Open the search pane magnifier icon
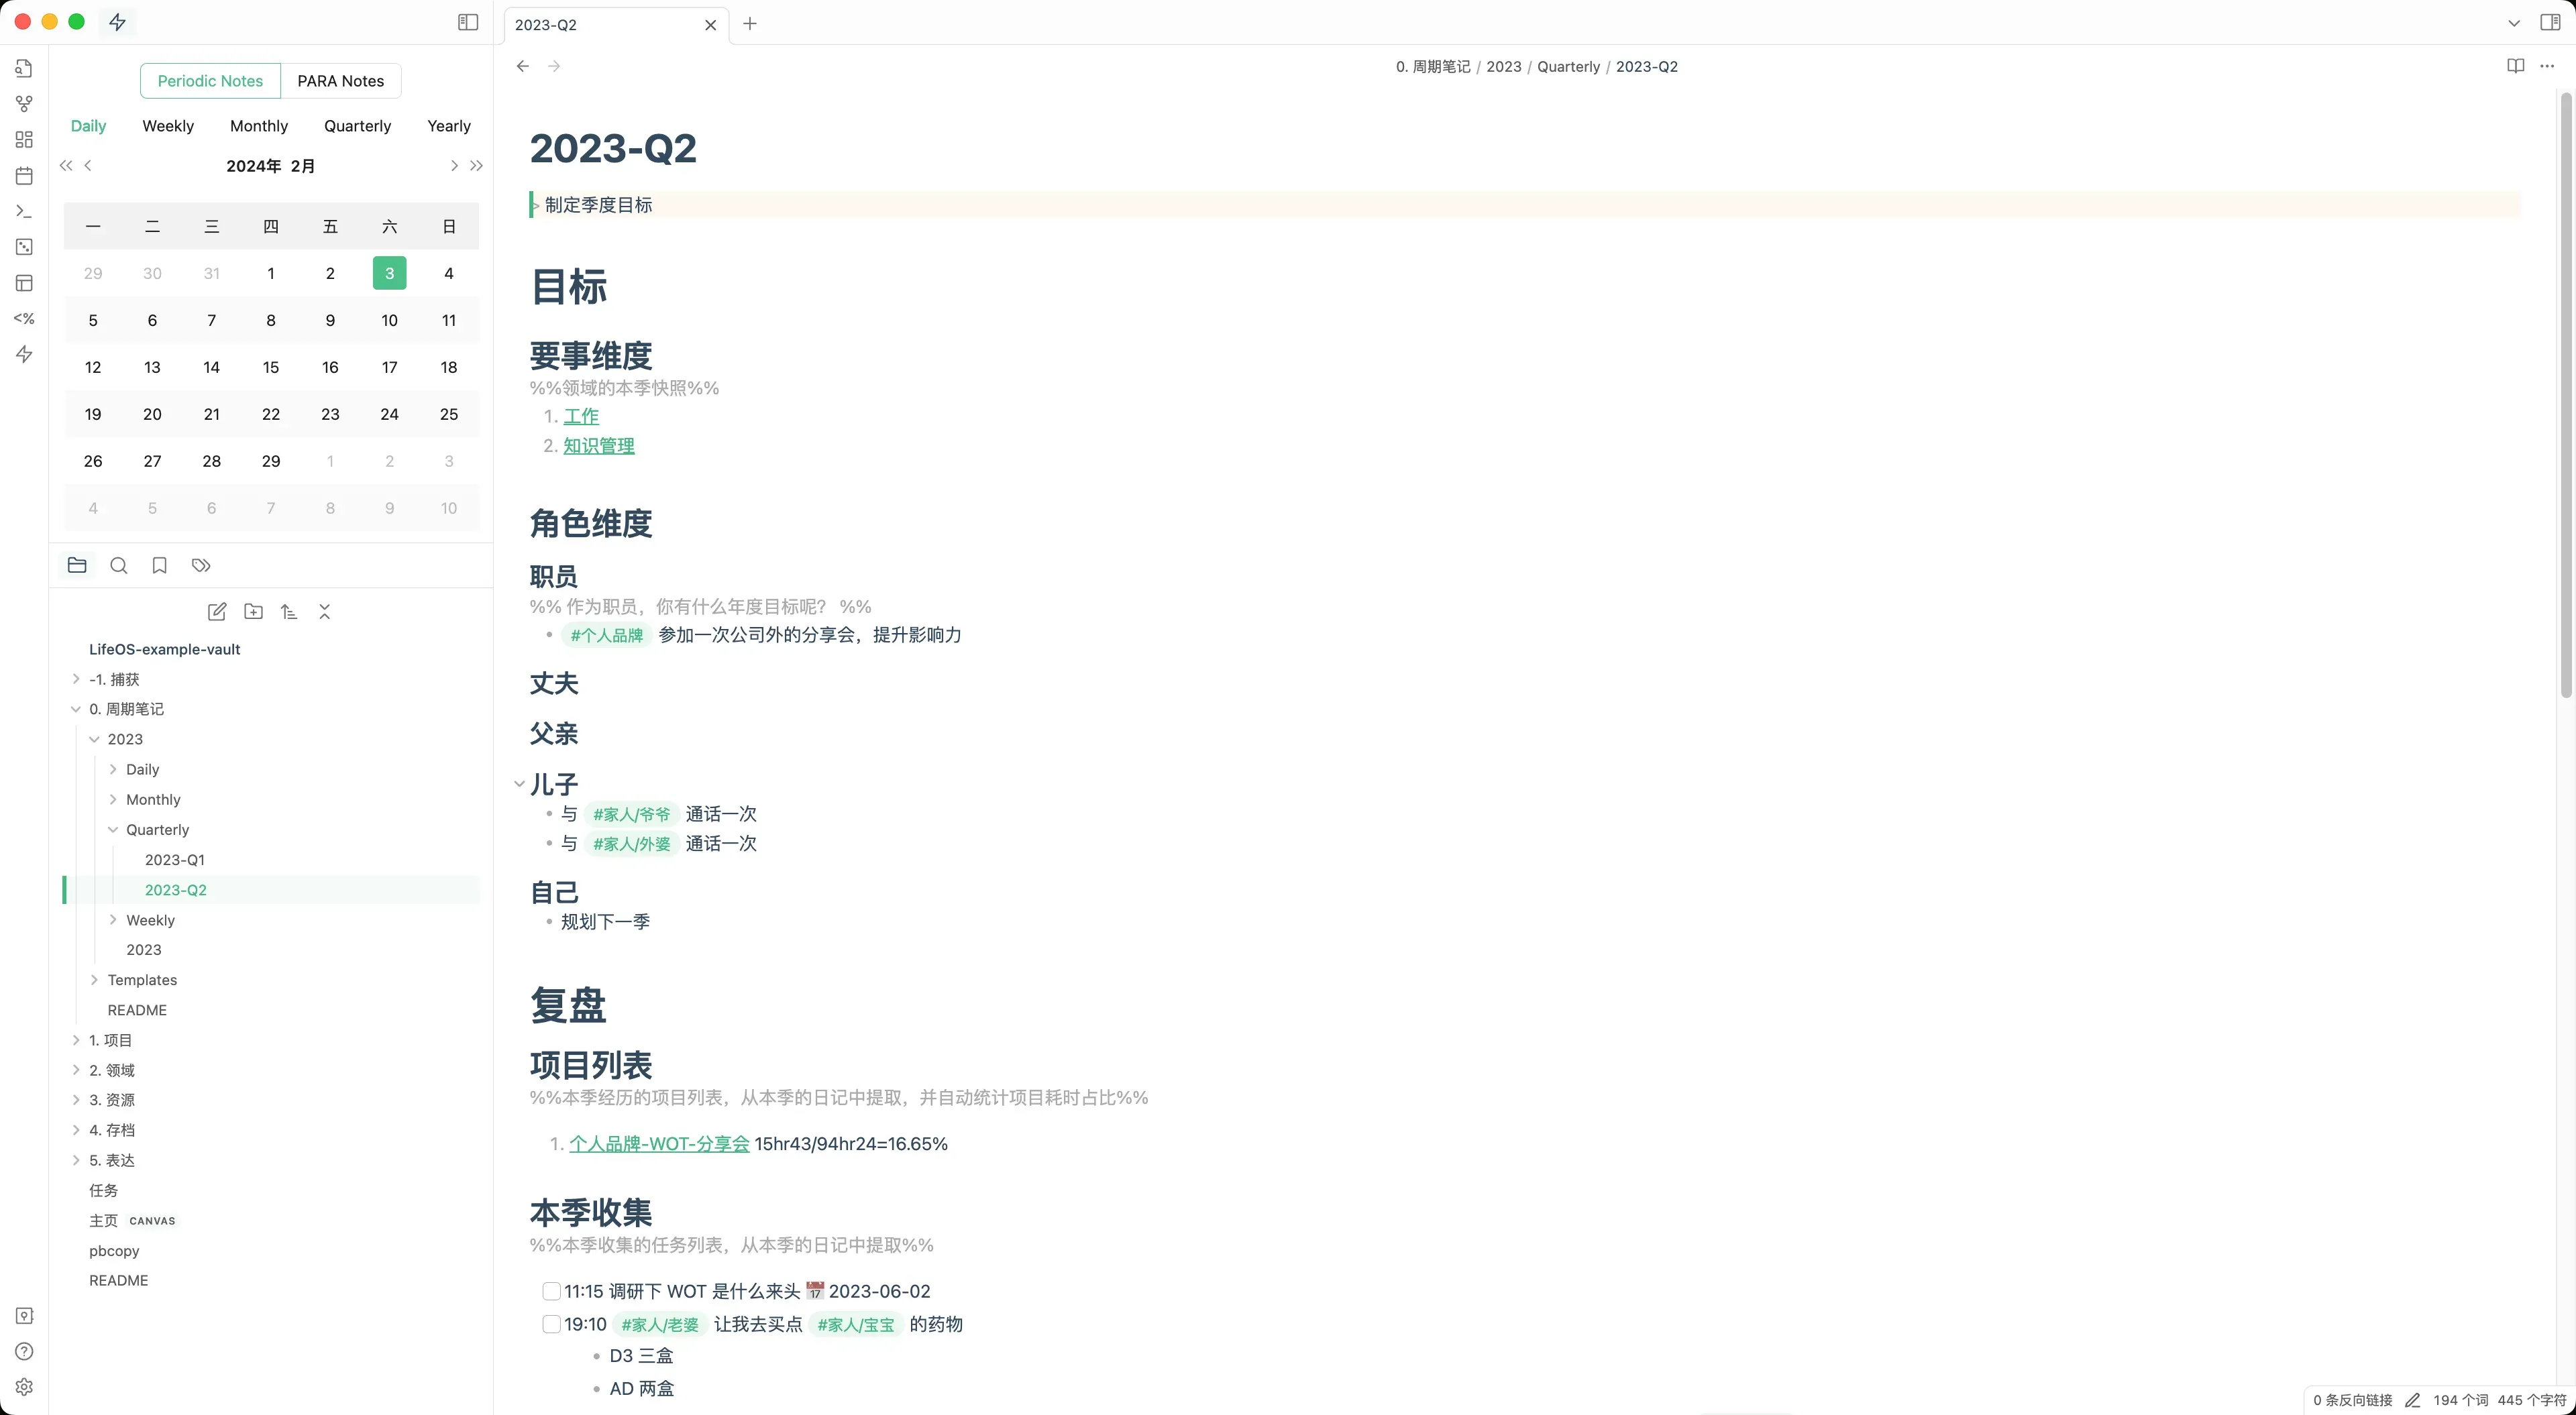Viewport: 2576px width, 1415px height. (118, 566)
